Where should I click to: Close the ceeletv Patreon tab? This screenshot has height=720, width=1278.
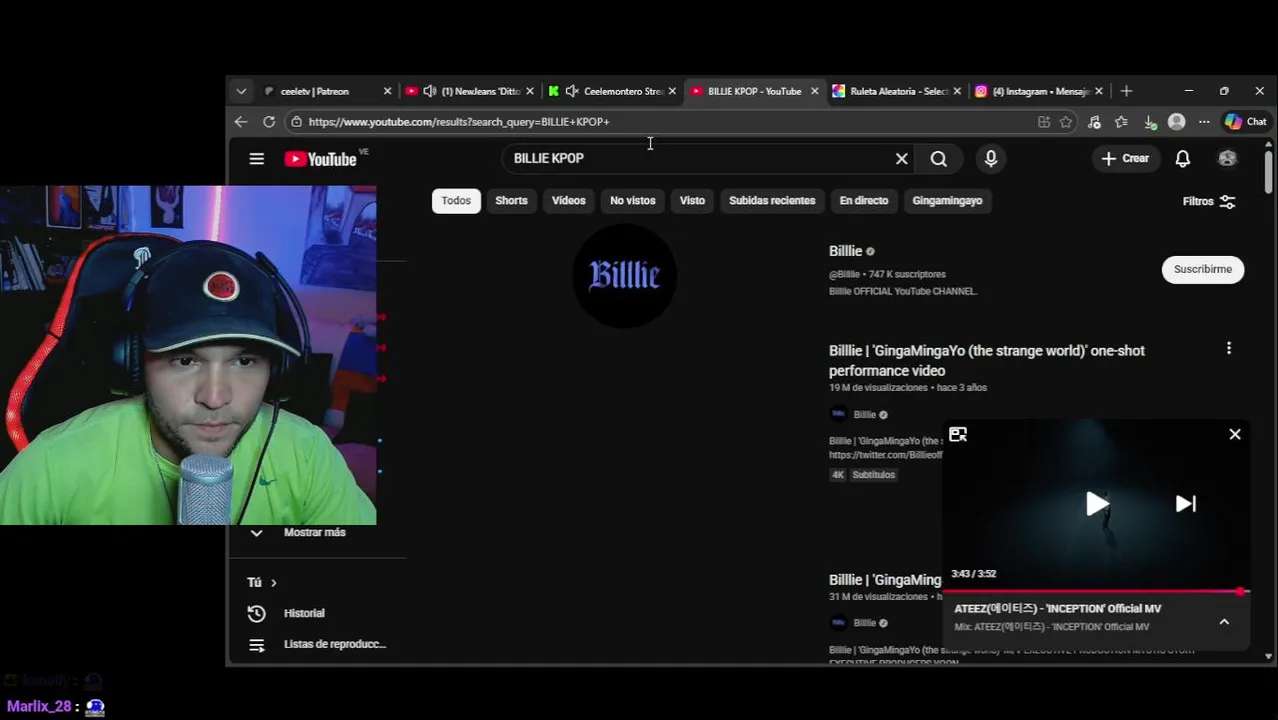point(387,91)
